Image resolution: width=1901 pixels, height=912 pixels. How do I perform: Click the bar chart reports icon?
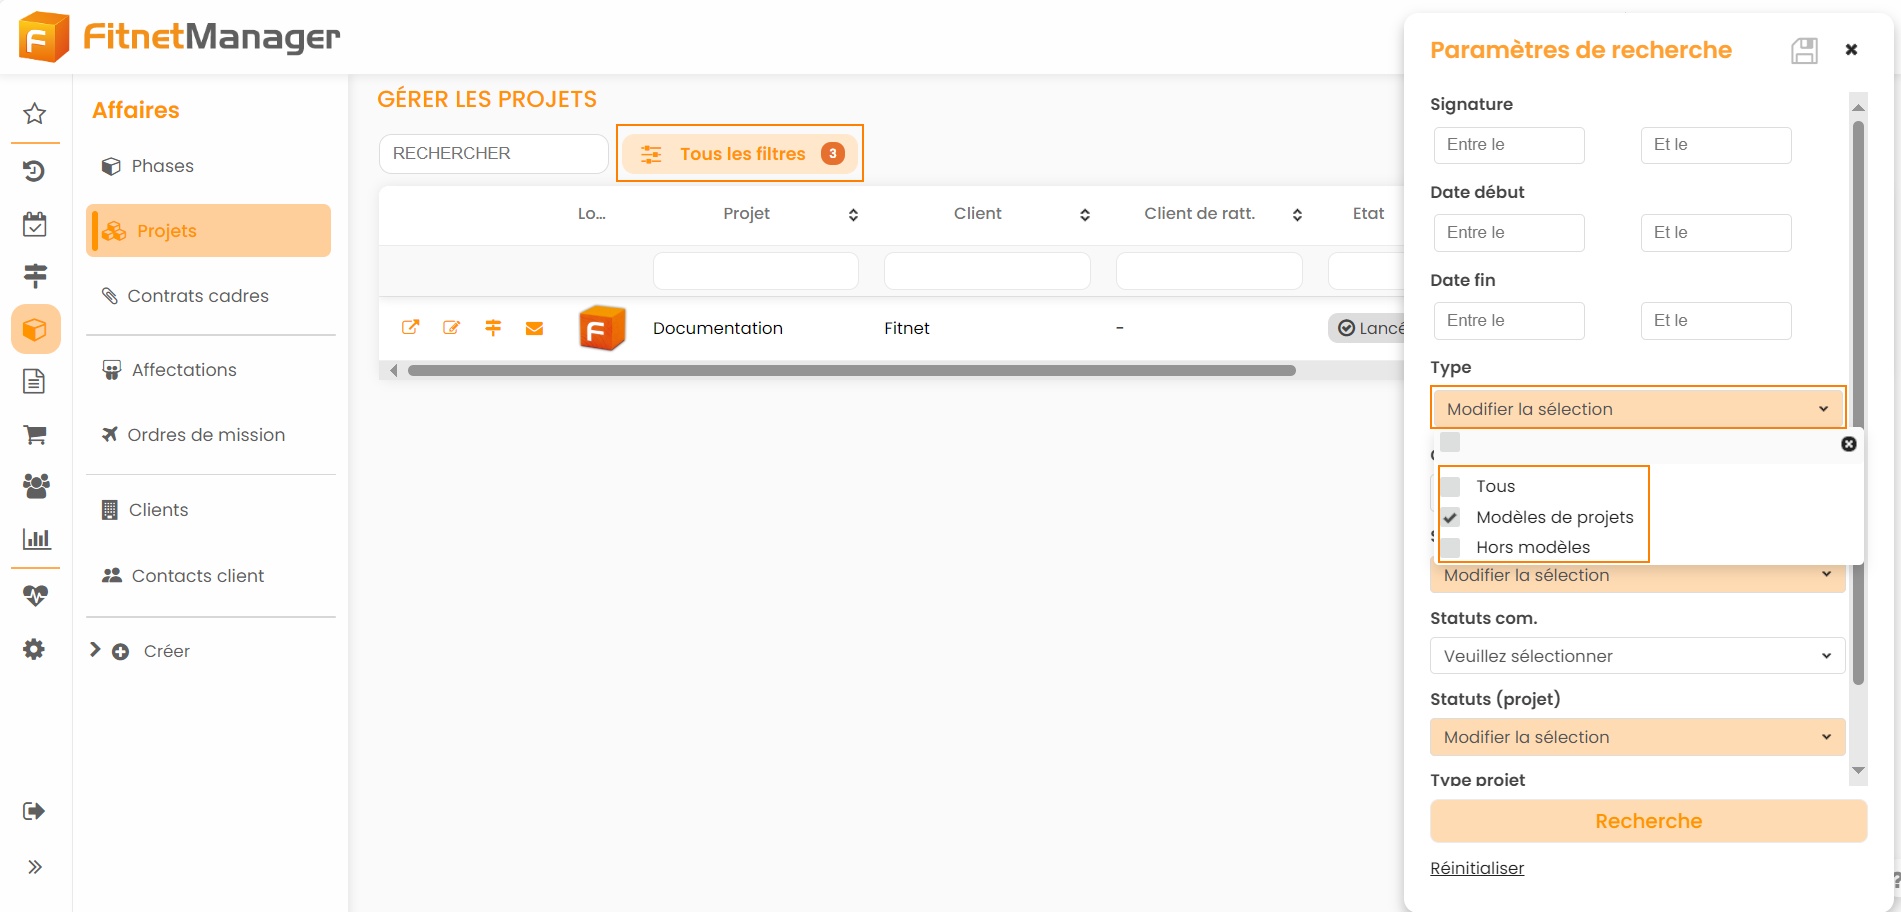[36, 539]
